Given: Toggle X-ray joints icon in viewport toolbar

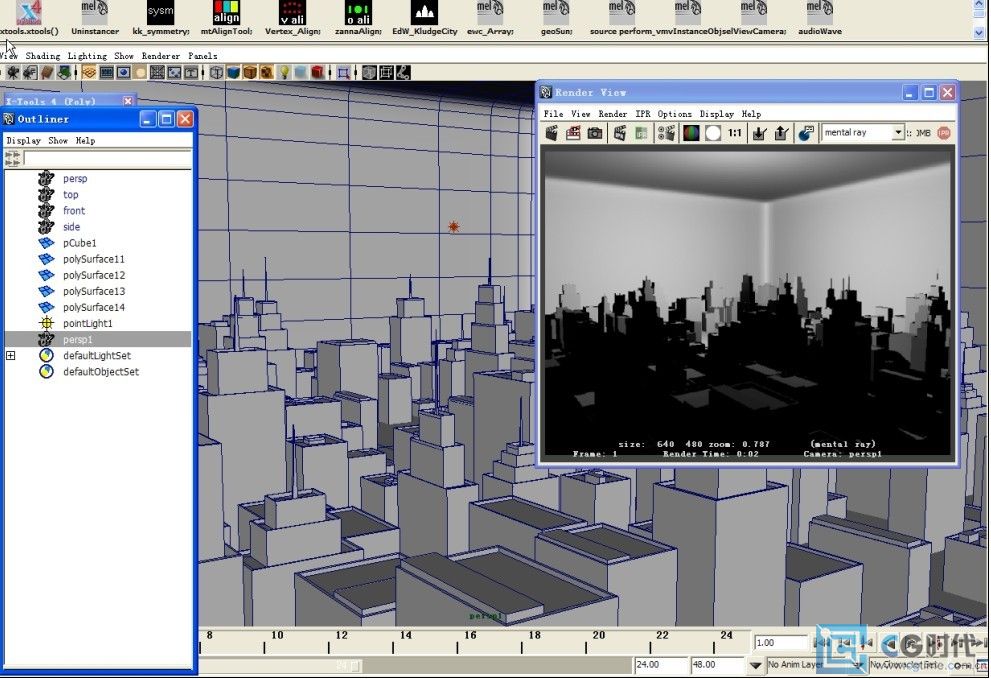Looking at the screenshot, I should (x=403, y=73).
